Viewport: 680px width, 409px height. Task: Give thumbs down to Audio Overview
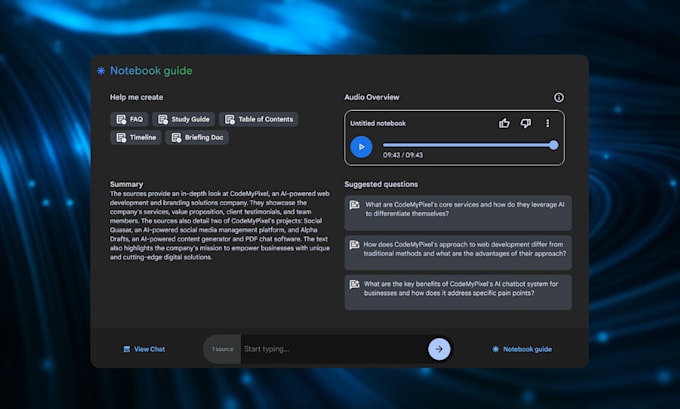click(x=526, y=123)
